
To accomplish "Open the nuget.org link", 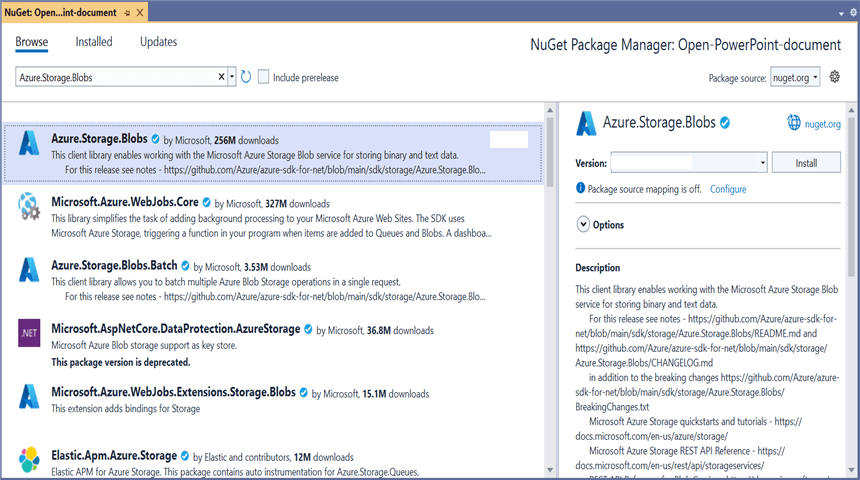I will 822,125.
